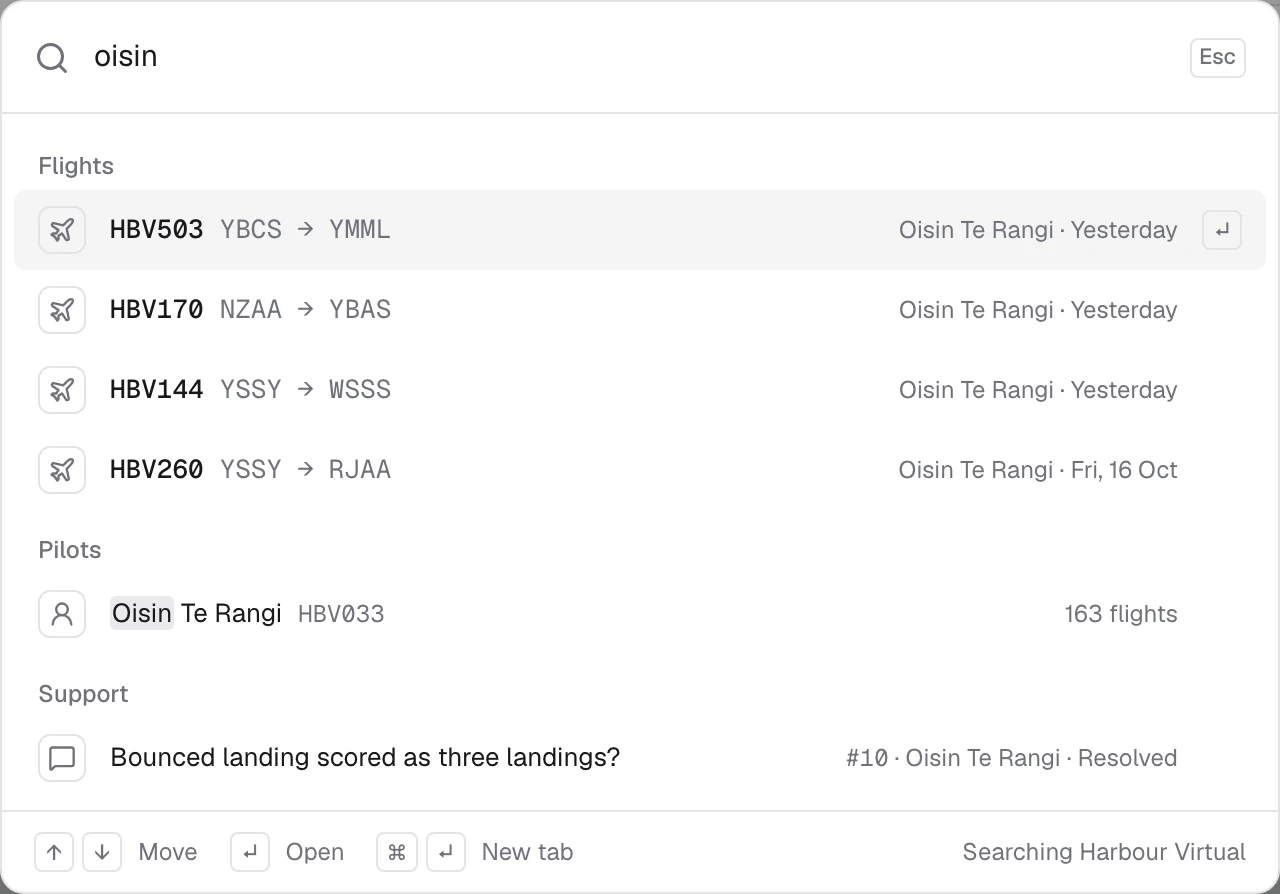Screen dimensions: 1280x894
Task: Open "Bounced landing scored as three landings?" ticket
Action: point(640,758)
